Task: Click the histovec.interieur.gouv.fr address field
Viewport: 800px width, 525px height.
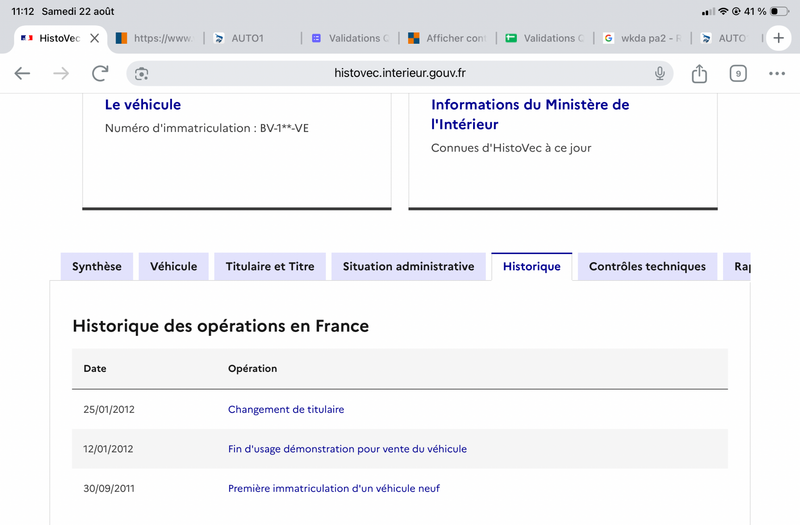Action: tap(400, 73)
